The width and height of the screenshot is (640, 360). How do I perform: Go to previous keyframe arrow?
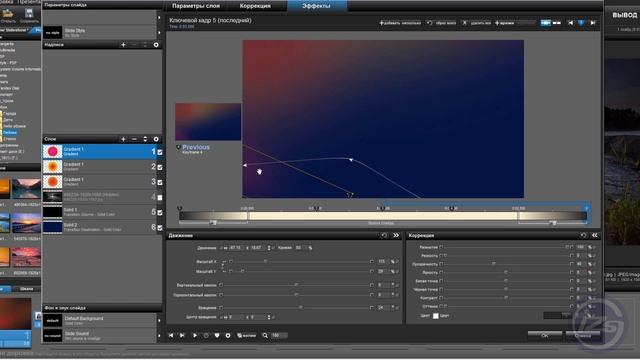(x=571, y=23)
